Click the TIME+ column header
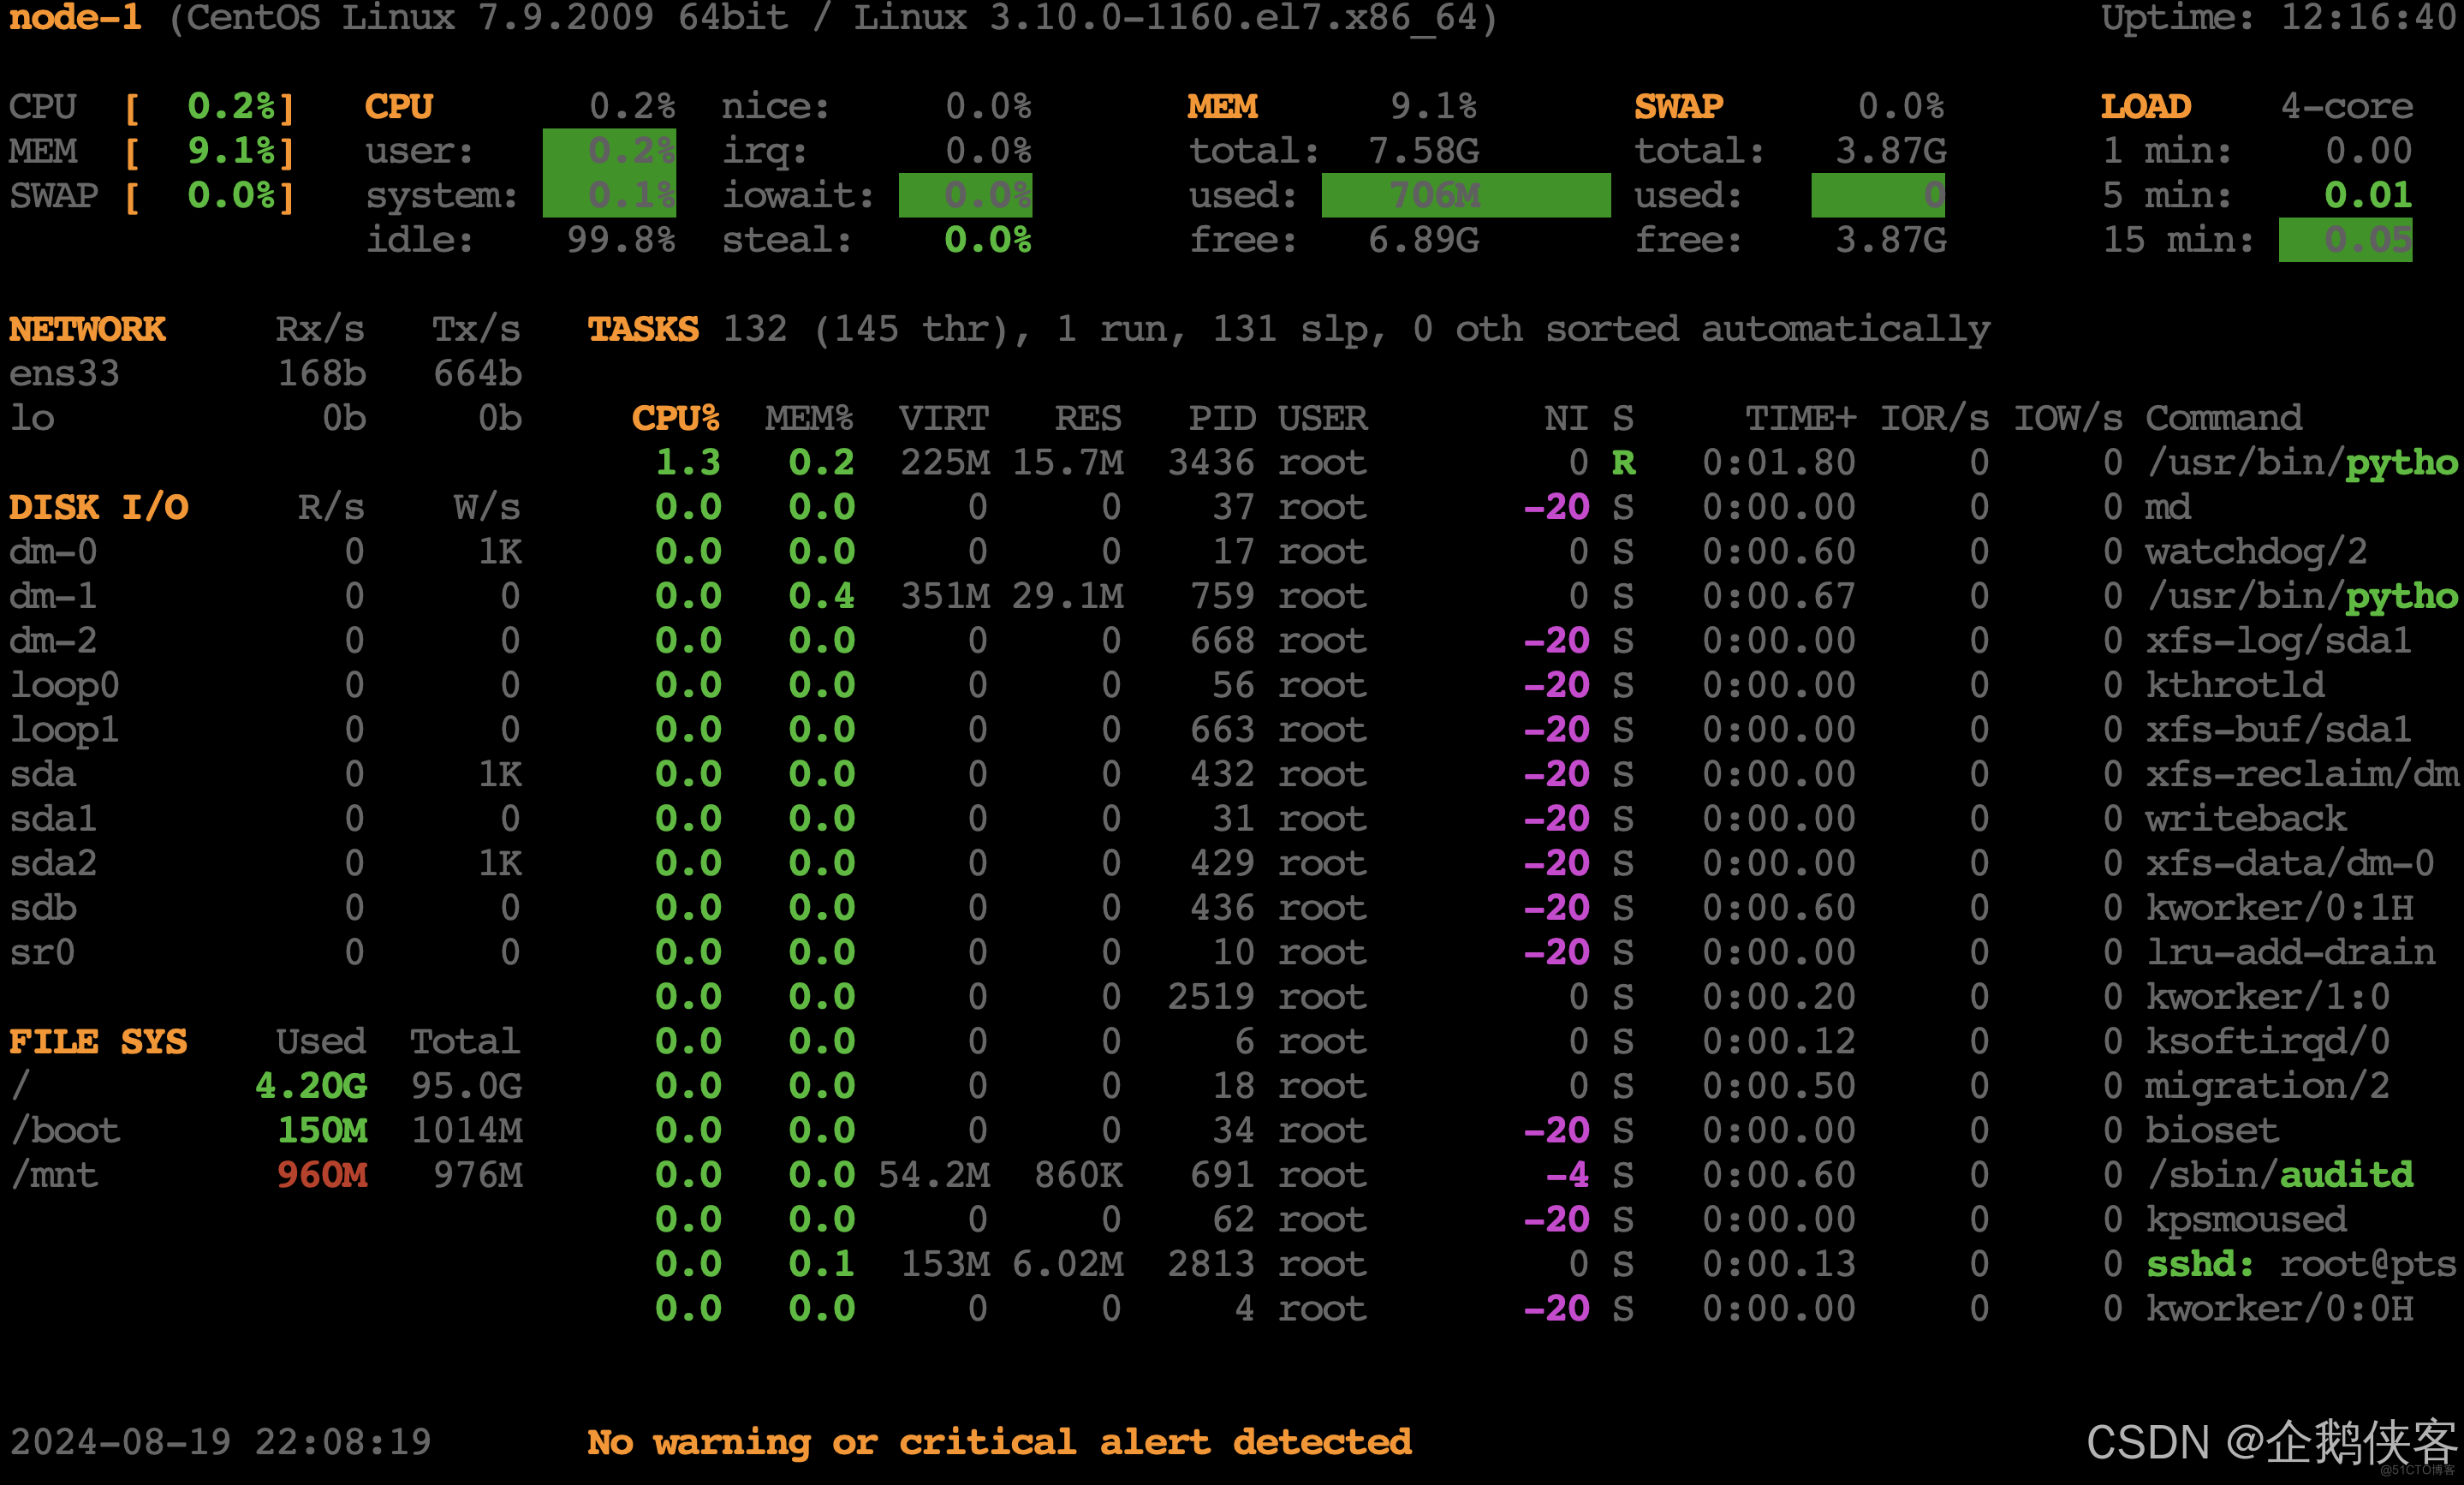This screenshot has width=2464, height=1485. click(1801, 418)
